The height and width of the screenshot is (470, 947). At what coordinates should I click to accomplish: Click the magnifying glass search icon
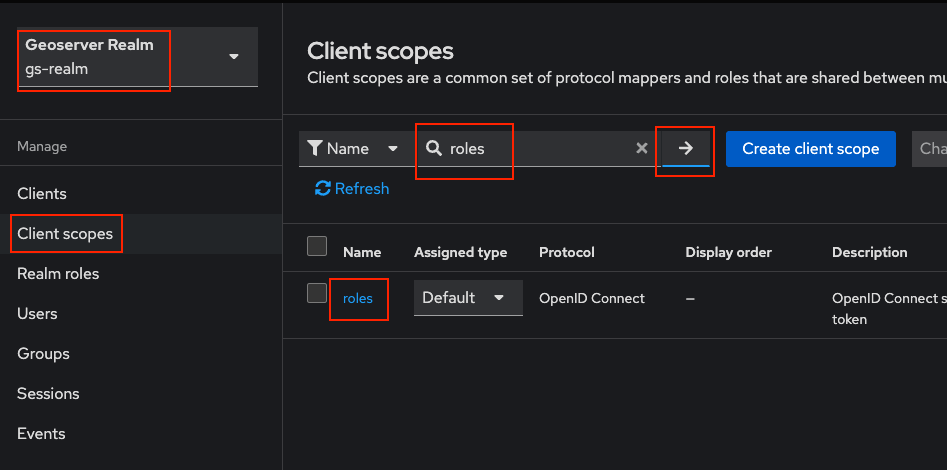tap(434, 148)
